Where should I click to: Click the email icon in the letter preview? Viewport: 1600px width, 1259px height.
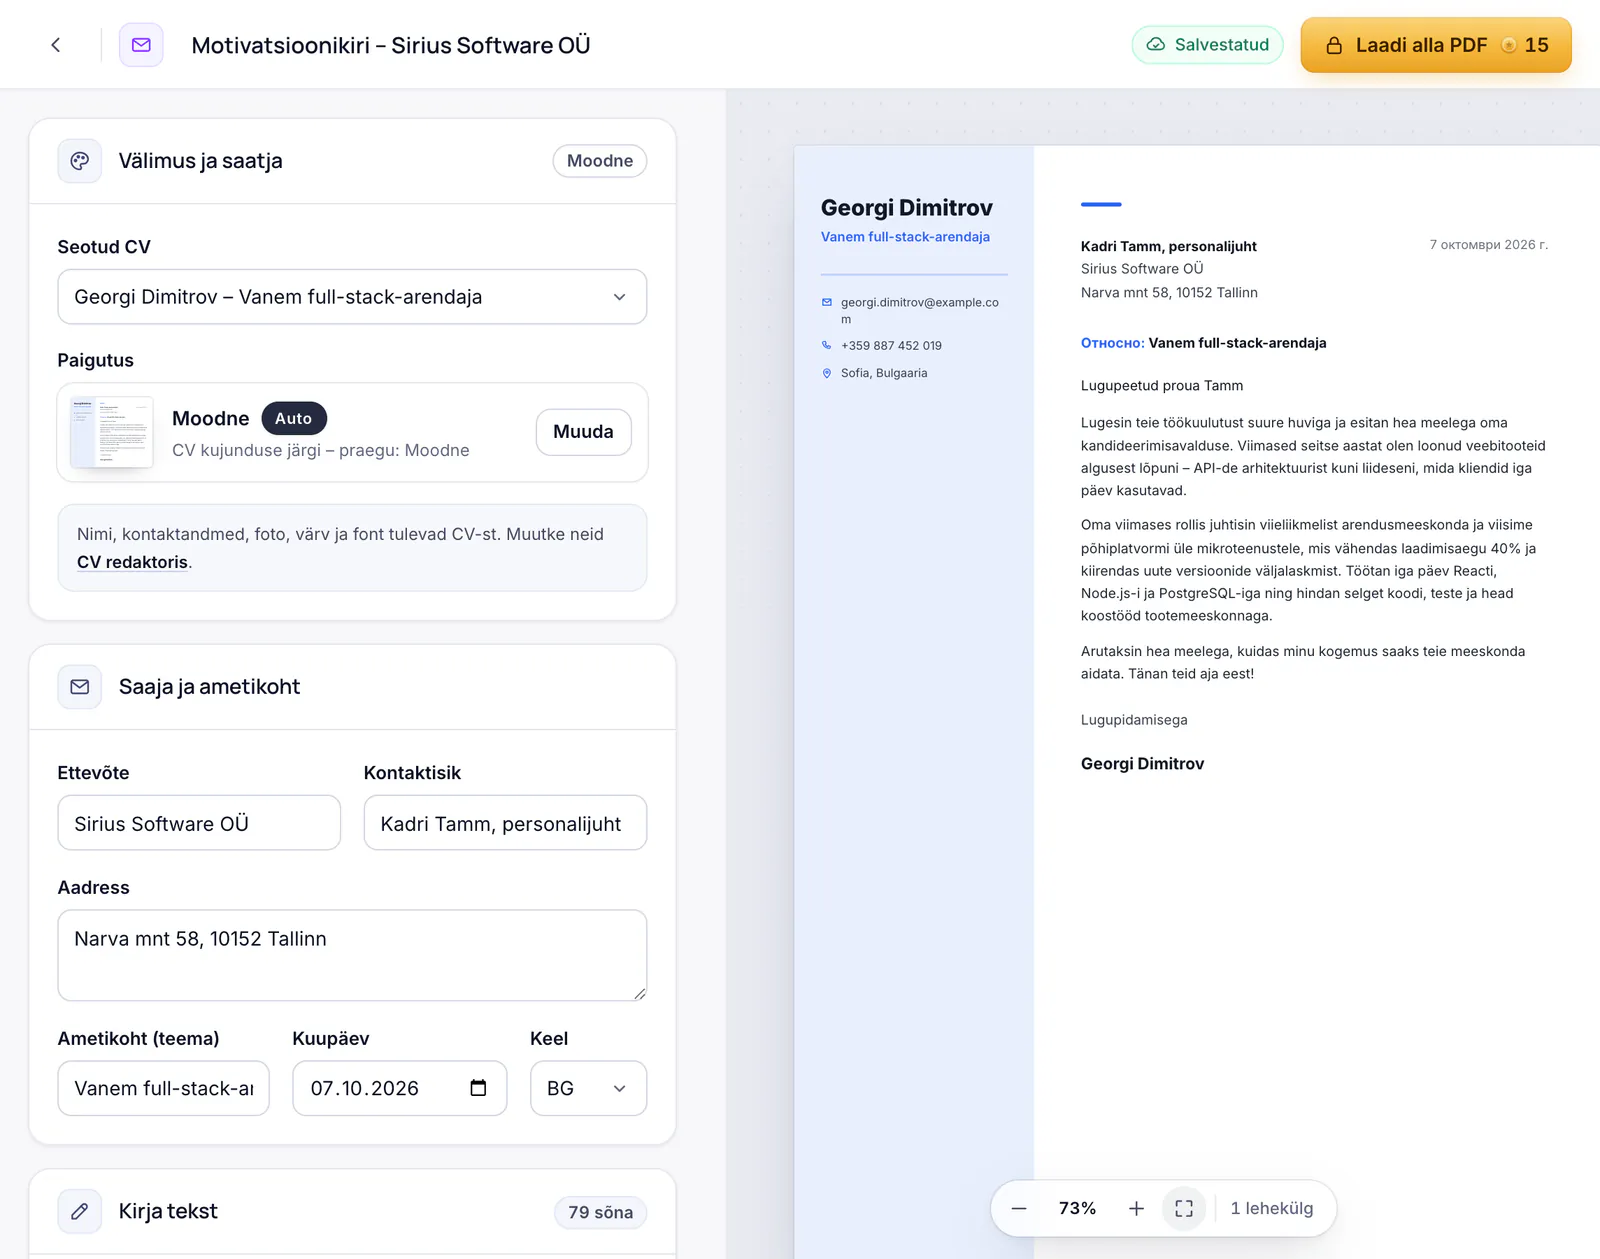[827, 302]
